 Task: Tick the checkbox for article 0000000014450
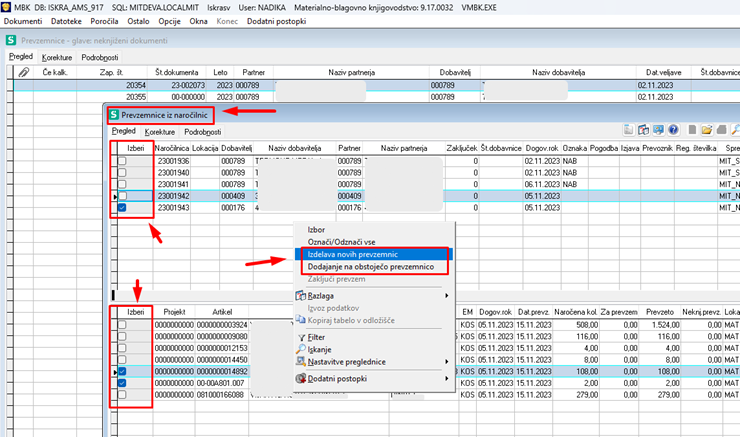coord(122,360)
